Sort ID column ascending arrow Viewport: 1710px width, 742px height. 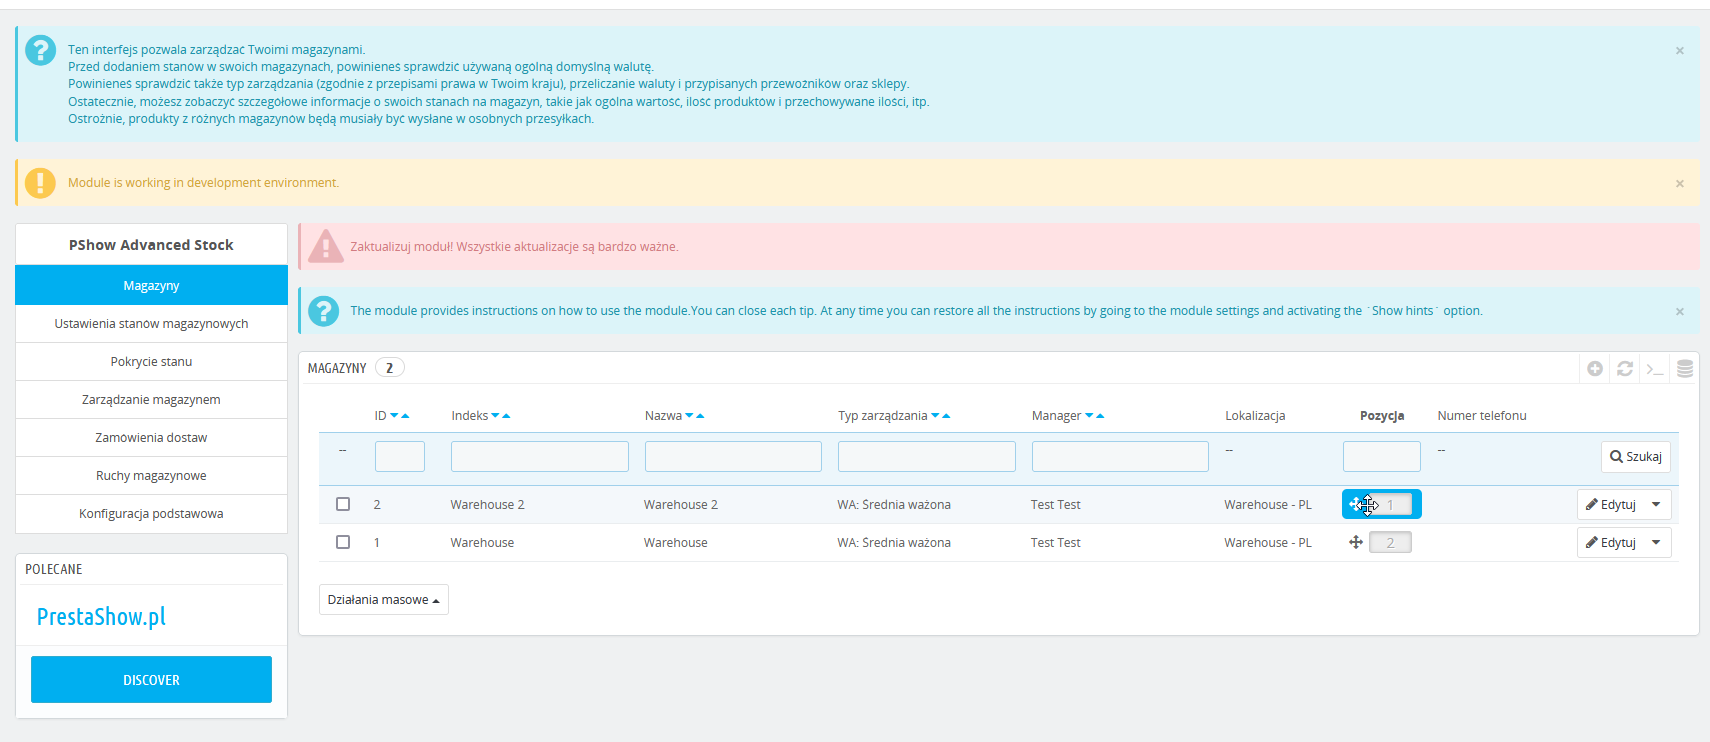405,416
